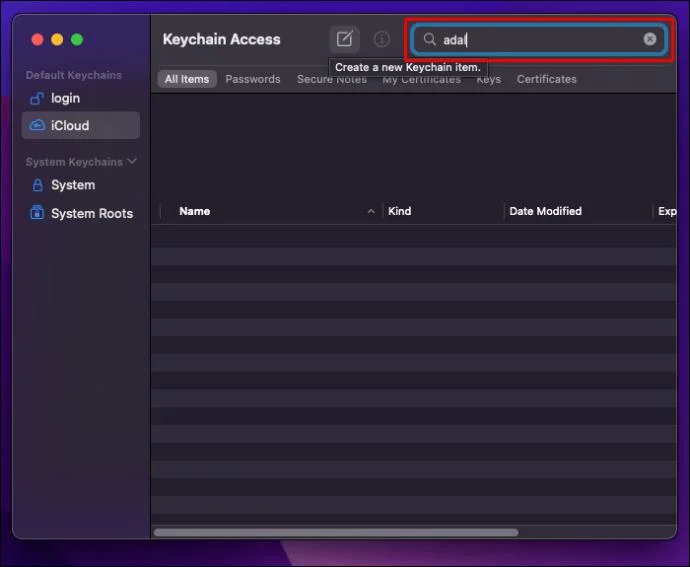Switch to the Secure Notes tab

[x=332, y=79]
